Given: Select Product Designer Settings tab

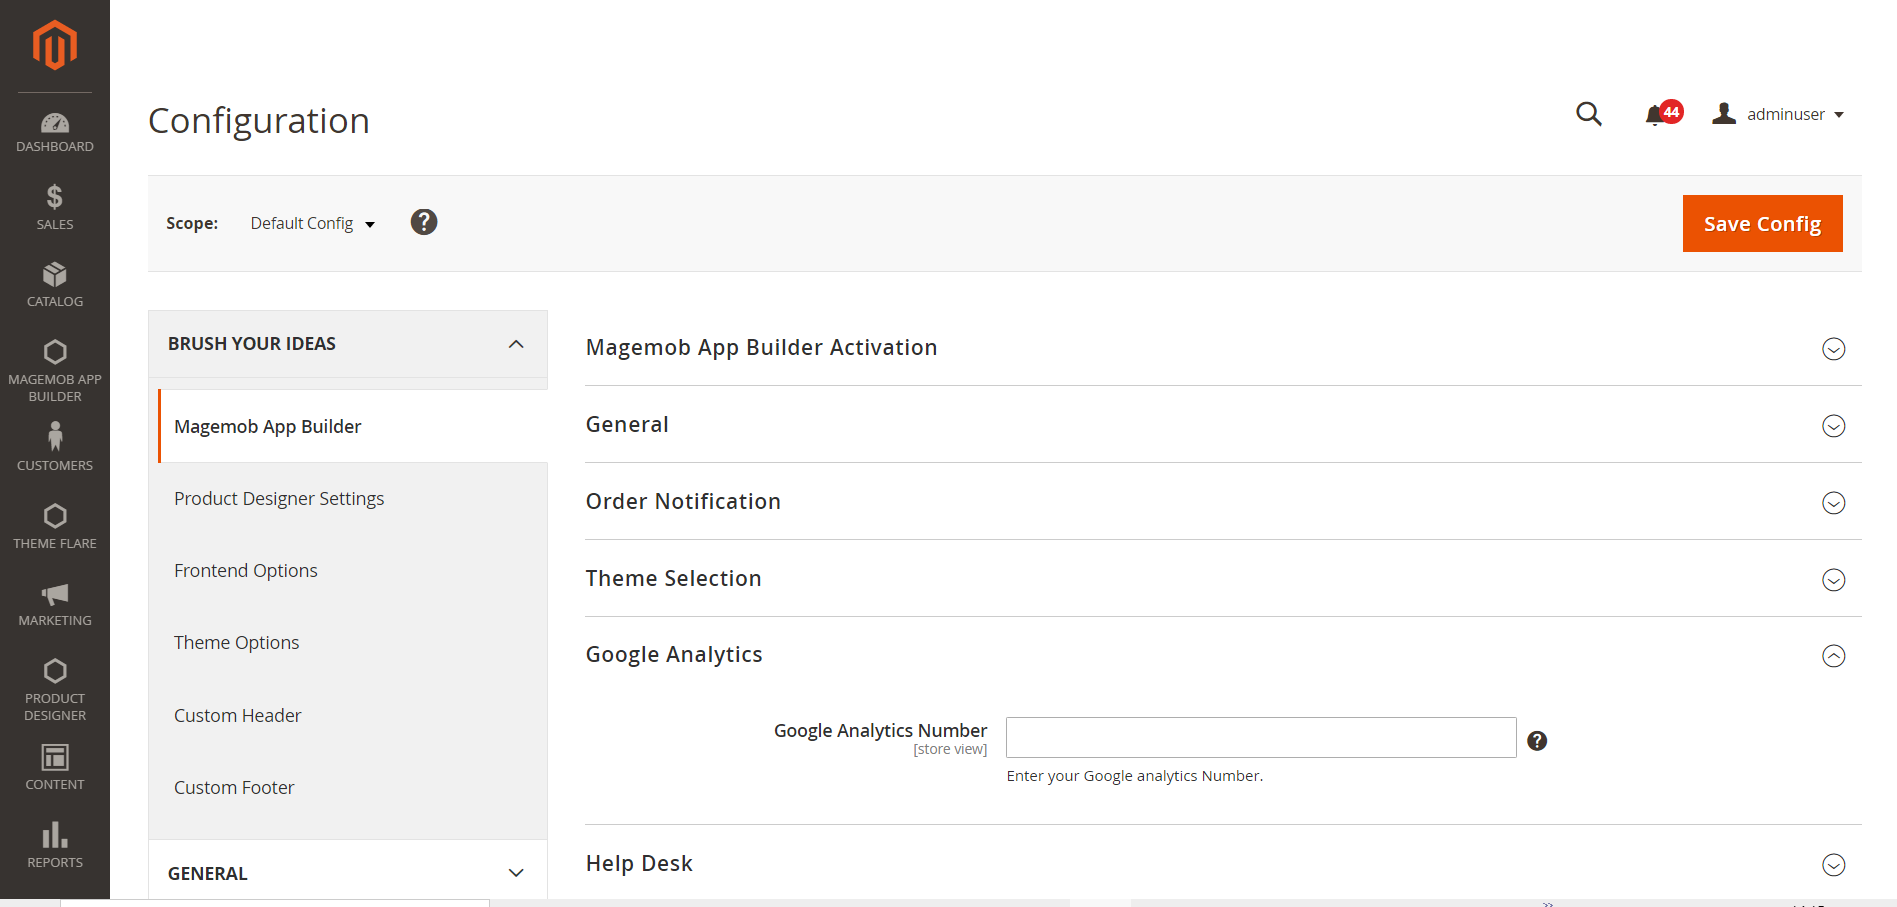Looking at the screenshot, I should [x=279, y=499].
